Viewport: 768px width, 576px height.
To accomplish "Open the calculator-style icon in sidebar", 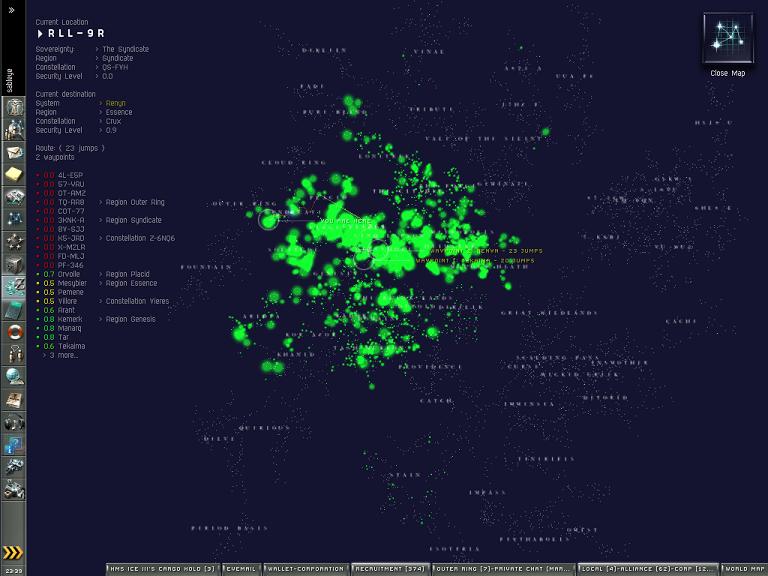I will (14, 310).
